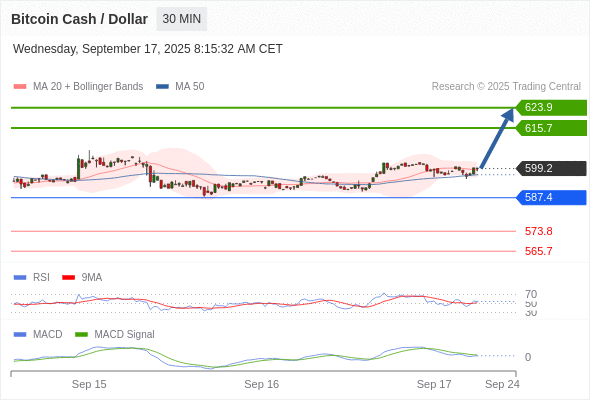Image resolution: width=590 pixels, height=400 pixels.
Task: Click the blue upward forecast arrow
Action: coord(497,138)
